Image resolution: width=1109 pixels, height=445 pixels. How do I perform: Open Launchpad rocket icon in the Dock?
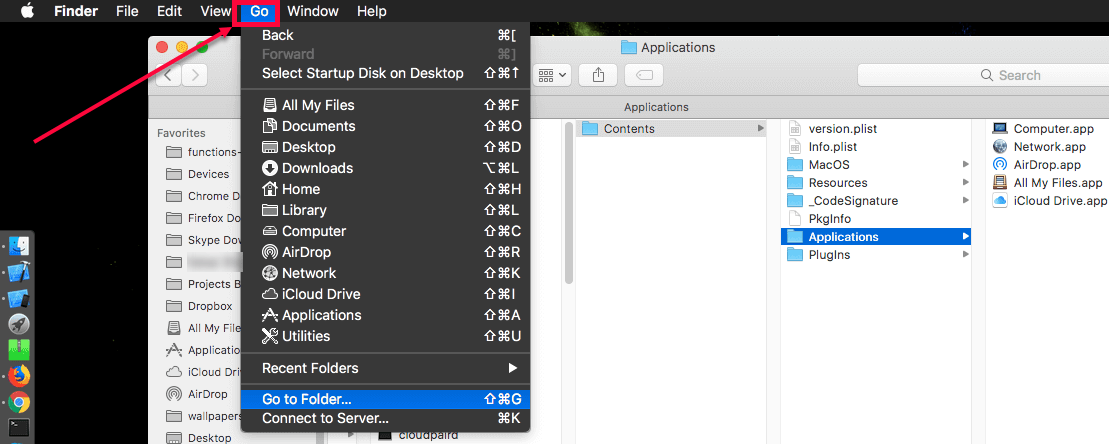pos(19,324)
